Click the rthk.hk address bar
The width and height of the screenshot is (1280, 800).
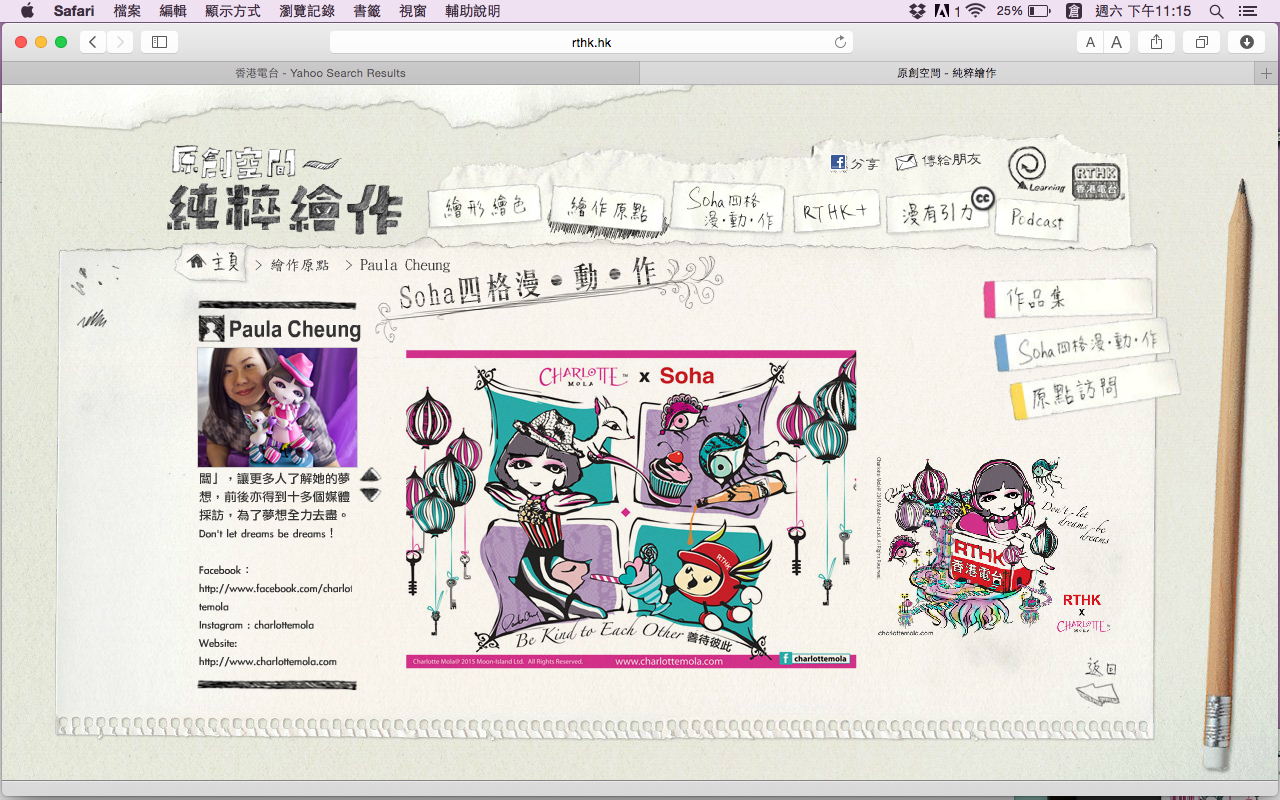click(x=591, y=42)
